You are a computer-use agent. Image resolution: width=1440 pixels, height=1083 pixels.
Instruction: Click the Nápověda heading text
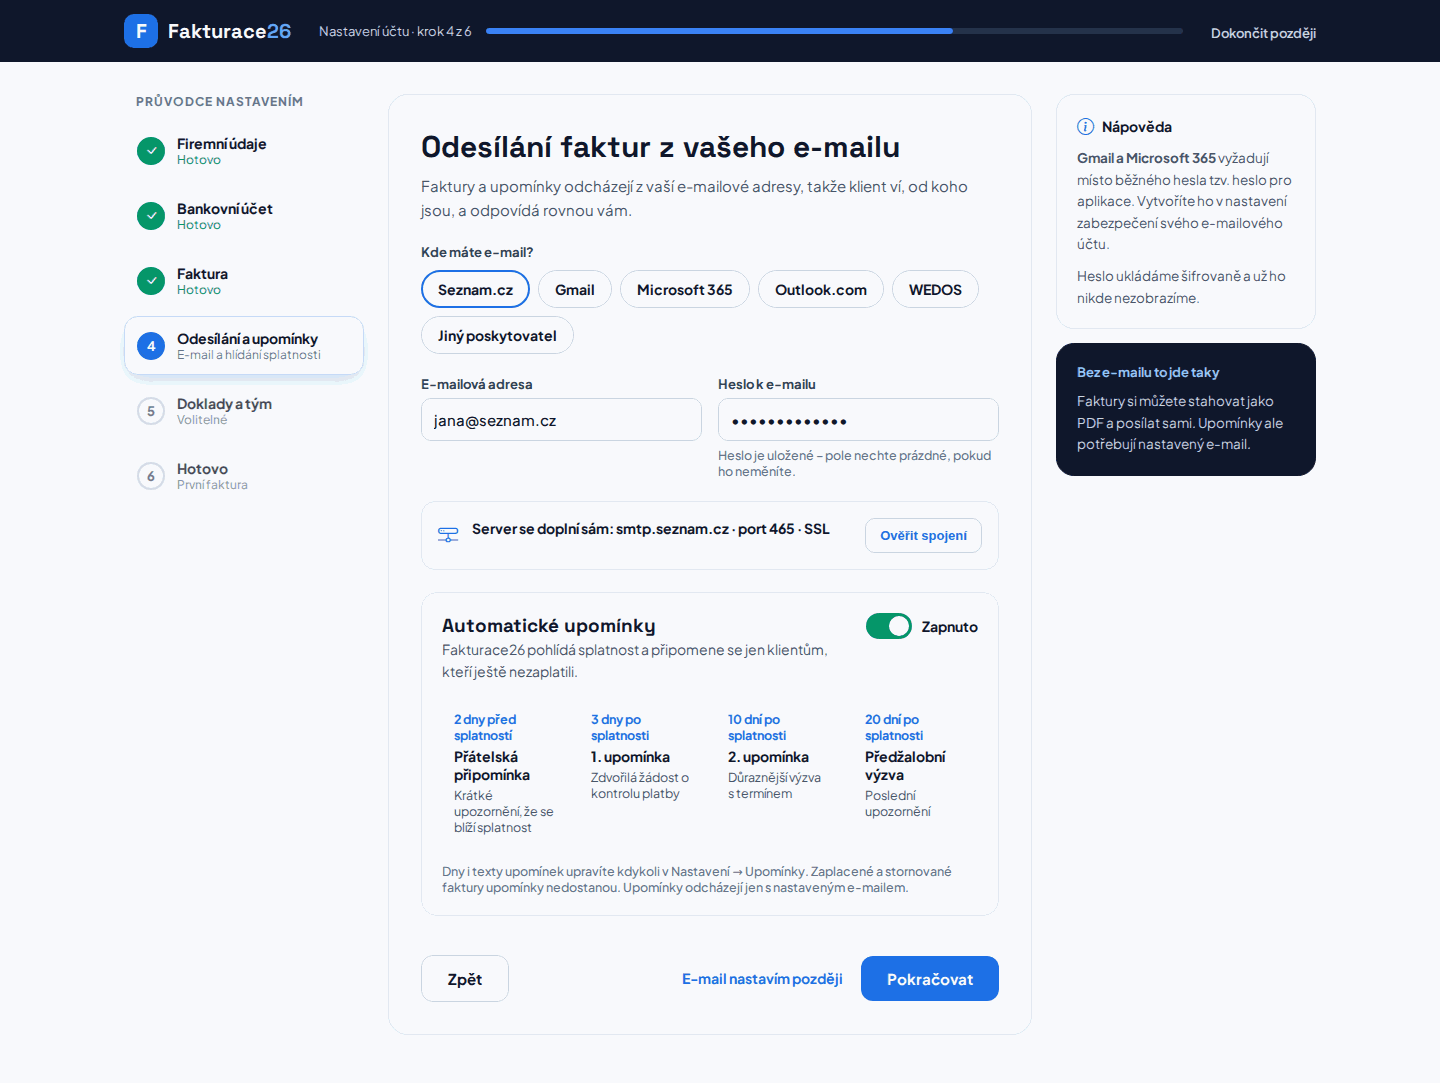pyautogui.click(x=1137, y=127)
